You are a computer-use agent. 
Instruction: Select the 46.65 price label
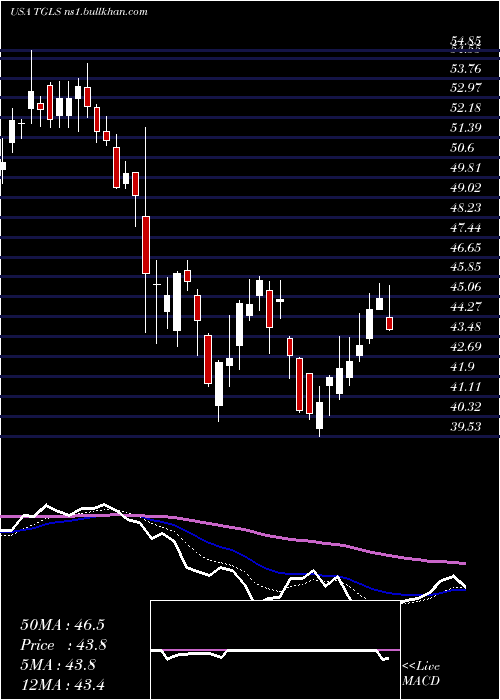[x=466, y=248]
